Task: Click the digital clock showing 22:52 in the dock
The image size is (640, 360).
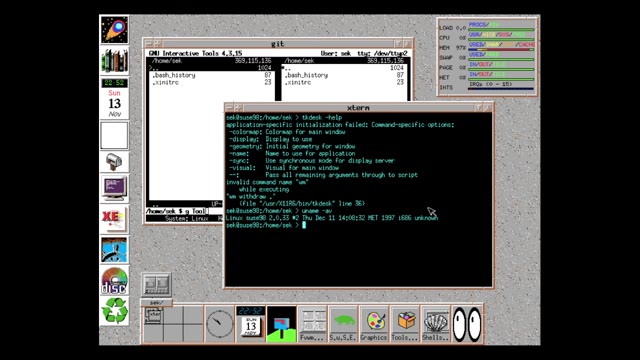Action: [114, 83]
